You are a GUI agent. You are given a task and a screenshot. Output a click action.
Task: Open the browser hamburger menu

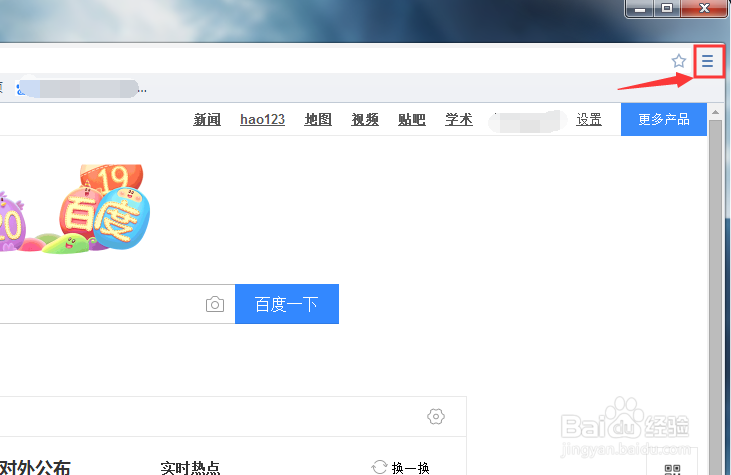tap(707, 61)
